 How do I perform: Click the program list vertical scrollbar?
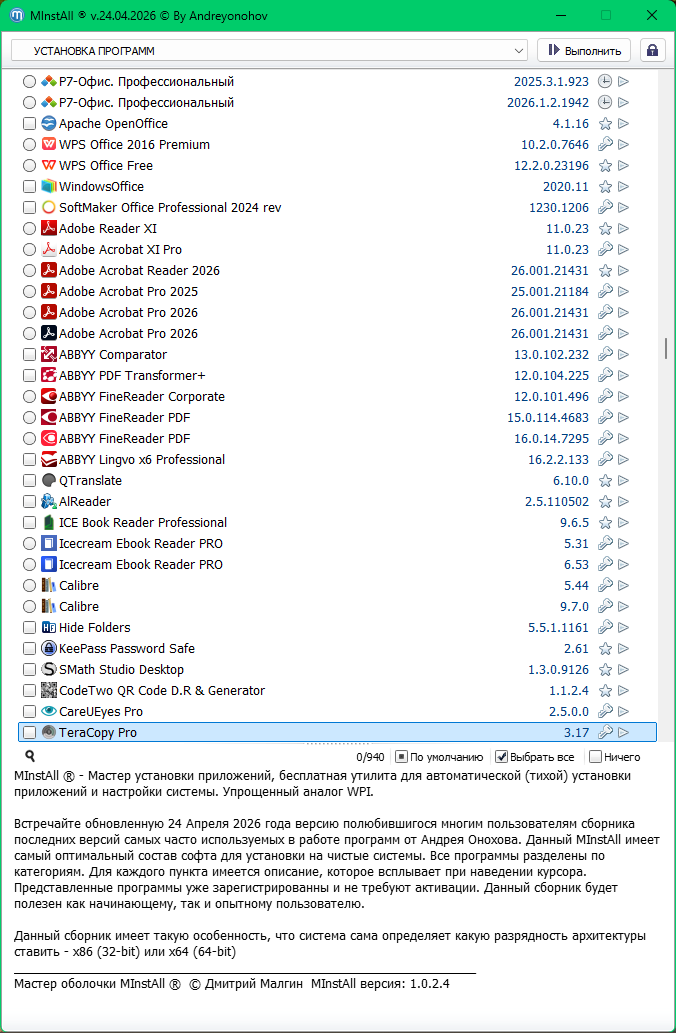pyautogui.click(x=665, y=347)
